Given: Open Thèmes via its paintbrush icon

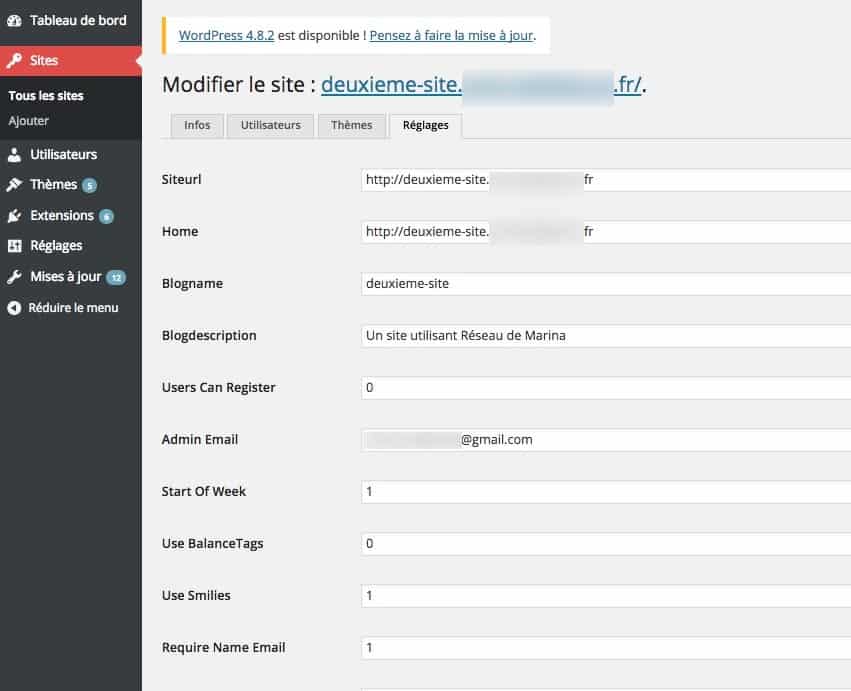Looking at the screenshot, I should [x=17, y=184].
